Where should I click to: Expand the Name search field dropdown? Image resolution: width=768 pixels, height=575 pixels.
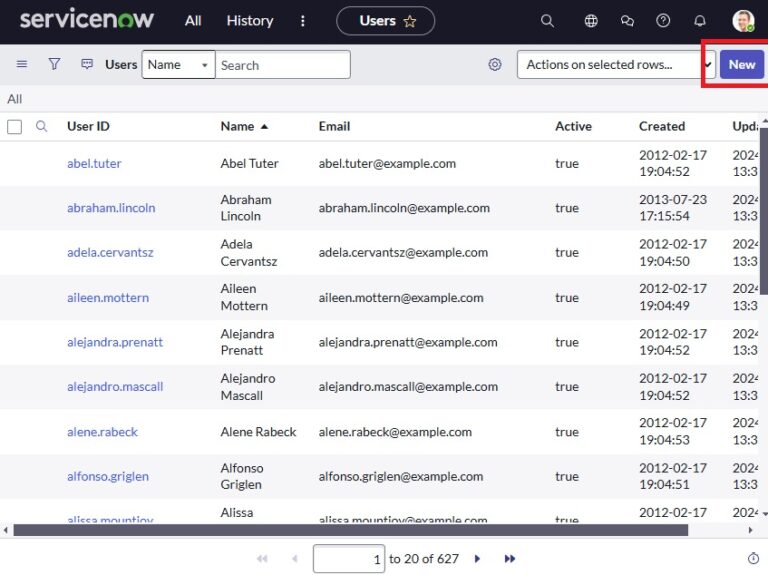(178, 65)
